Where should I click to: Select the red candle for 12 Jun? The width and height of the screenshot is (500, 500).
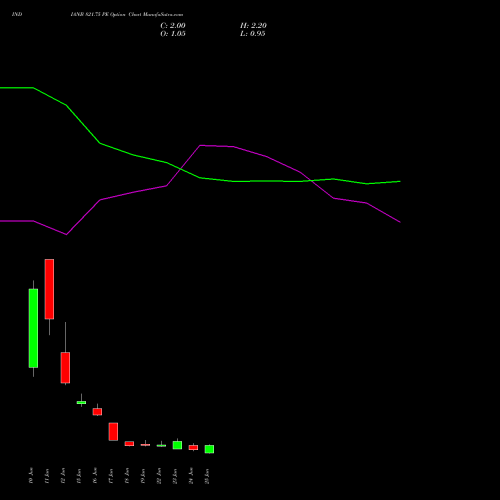click(x=65, y=367)
